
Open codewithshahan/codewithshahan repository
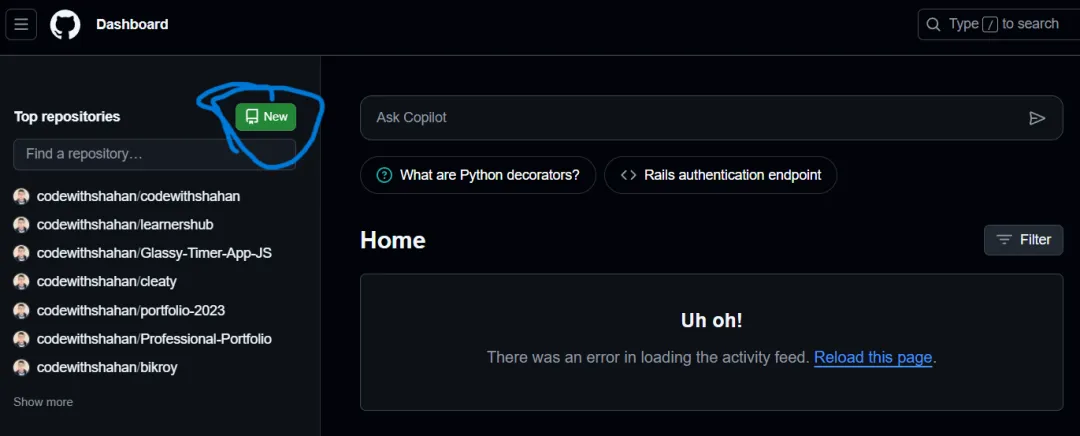[x=138, y=196]
